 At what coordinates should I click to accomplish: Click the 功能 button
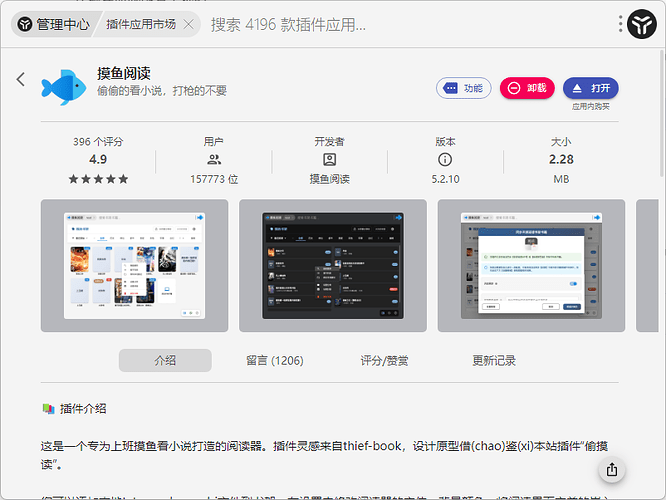click(x=463, y=88)
